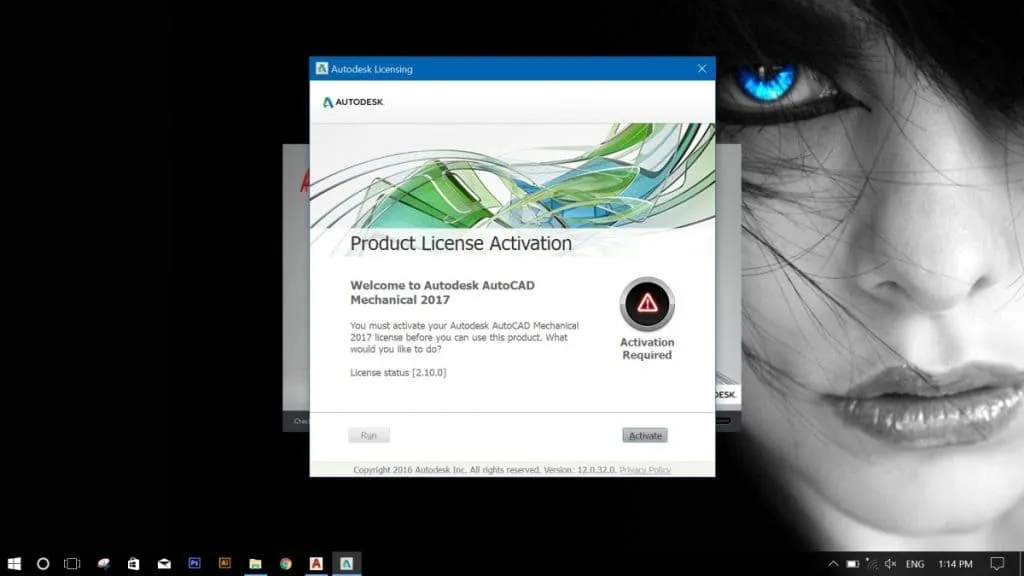The height and width of the screenshot is (576, 1024).
Task: Open File Explorer from the taskbar
Action: pyautogui.click(x=255, y=564)
